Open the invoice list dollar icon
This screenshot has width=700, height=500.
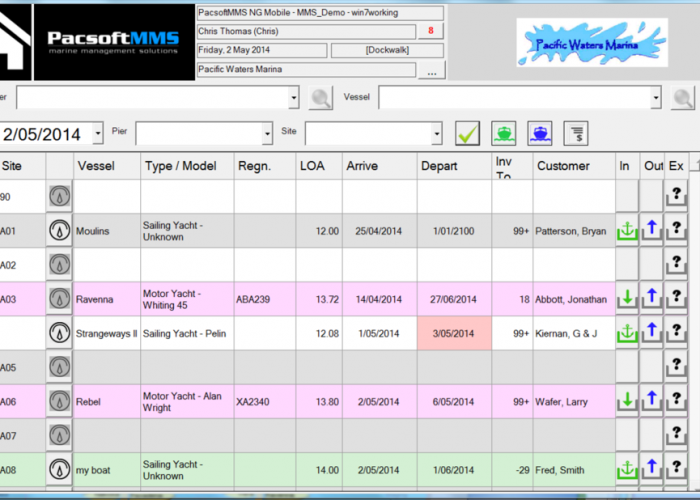coord(576,133)
